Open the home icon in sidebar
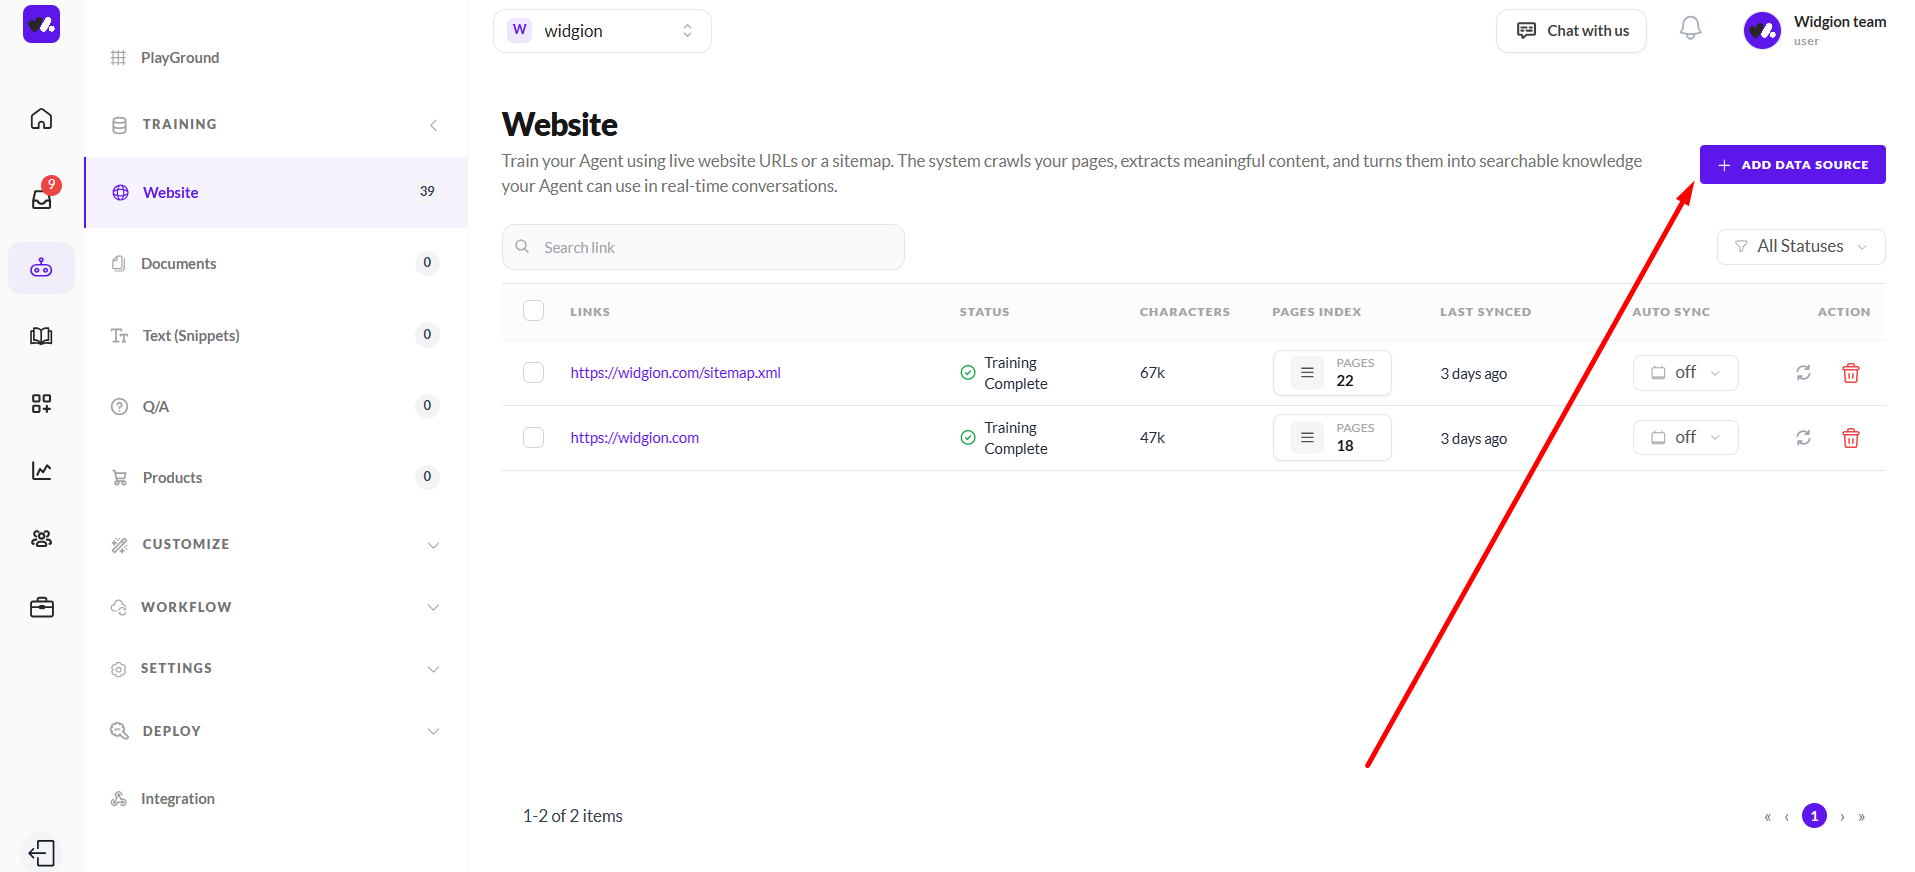1915x872 pixels. (41, 119)
